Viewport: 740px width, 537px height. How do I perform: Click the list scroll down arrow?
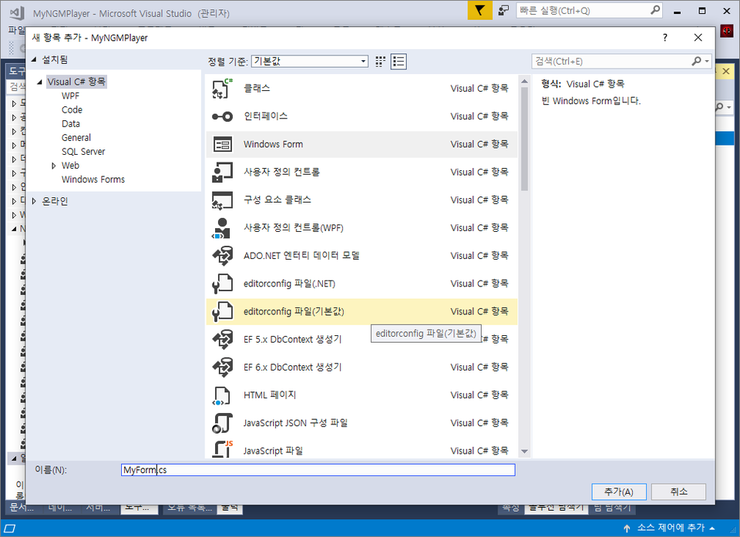(524, 452)
